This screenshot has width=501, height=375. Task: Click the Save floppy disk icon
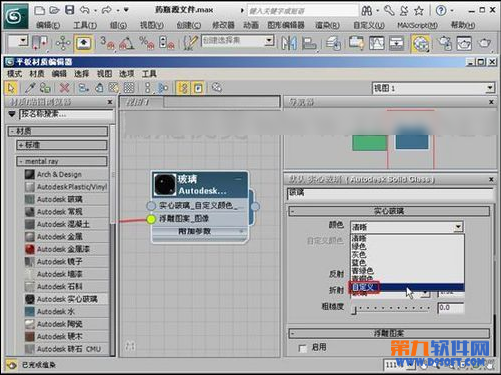[x=69, y=10]
